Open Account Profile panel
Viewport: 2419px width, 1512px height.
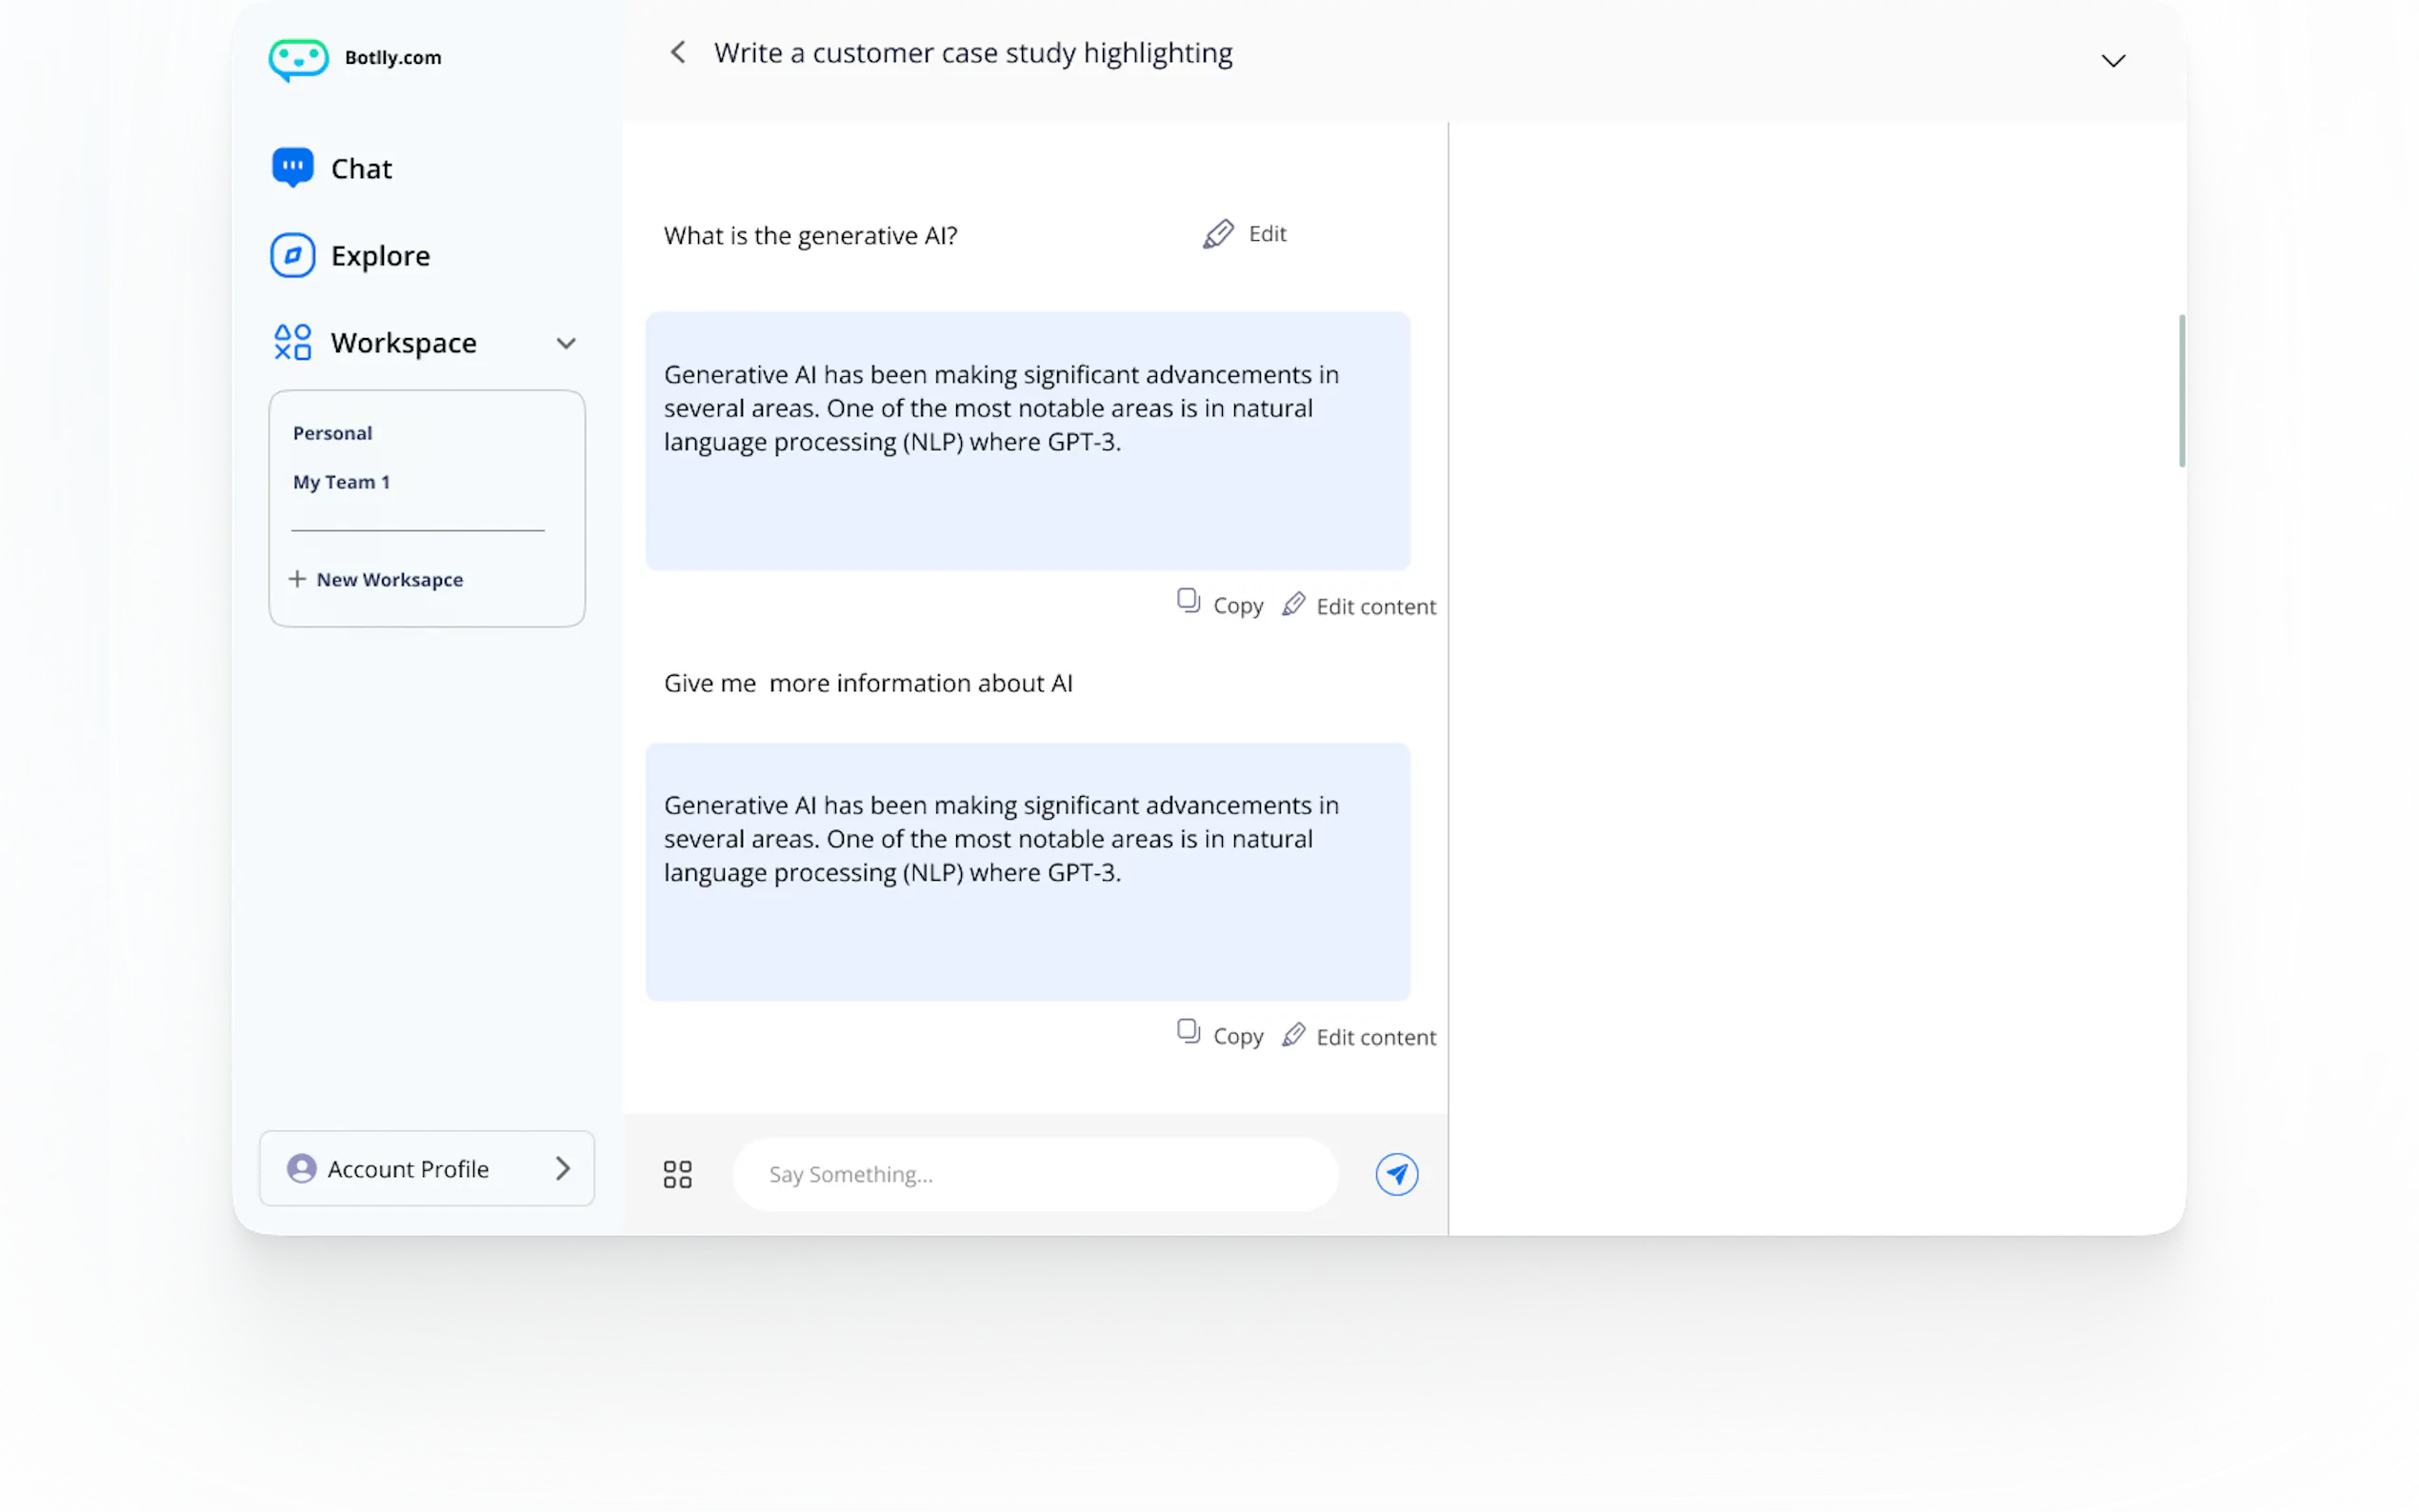click(407, 1168)
